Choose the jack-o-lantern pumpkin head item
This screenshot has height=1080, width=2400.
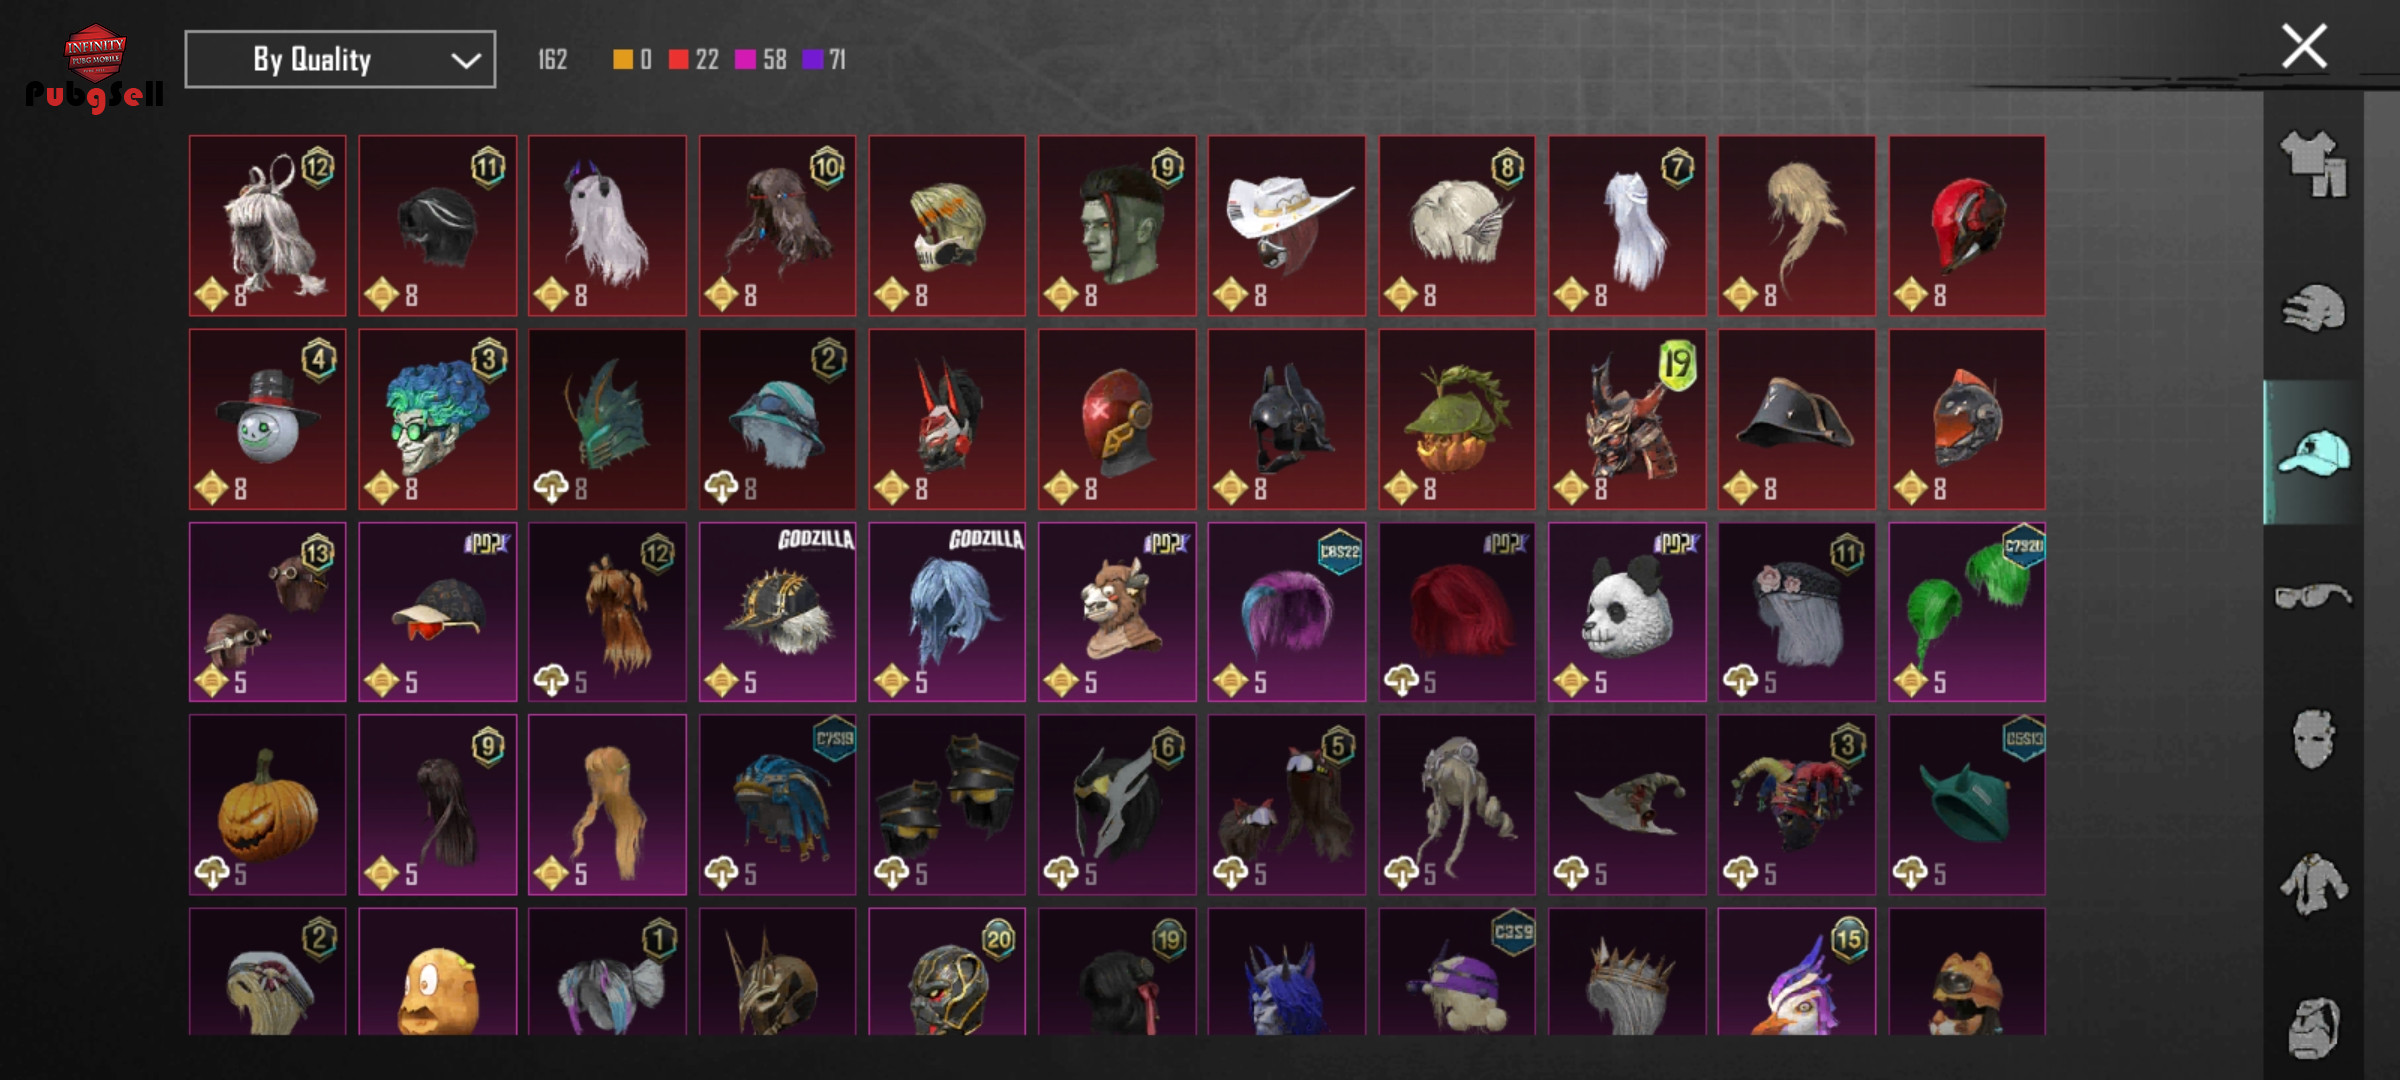(x=268, y=805)
